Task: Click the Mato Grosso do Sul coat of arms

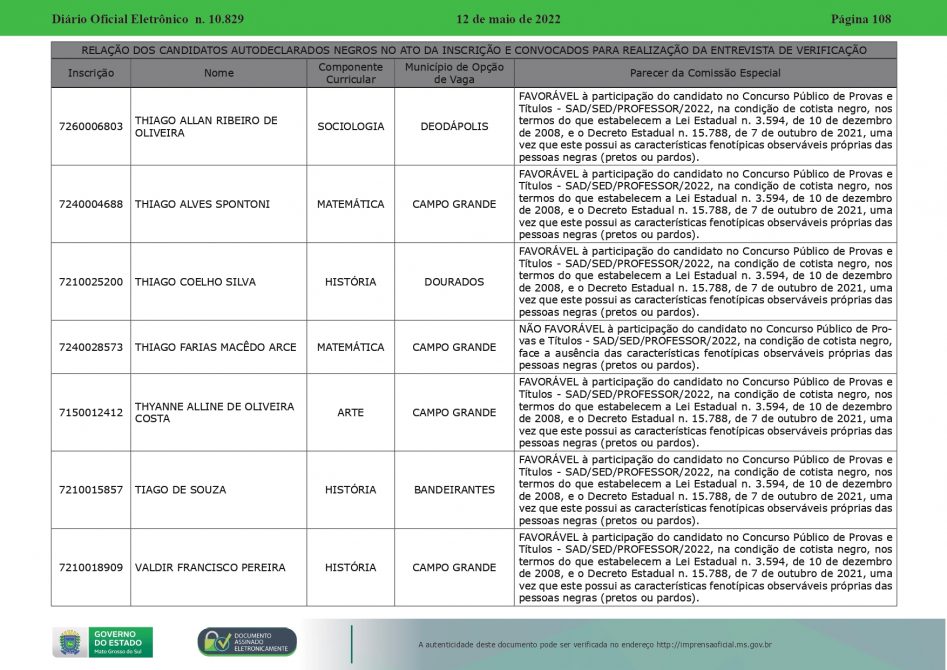Action: click(x=69, y=642)
